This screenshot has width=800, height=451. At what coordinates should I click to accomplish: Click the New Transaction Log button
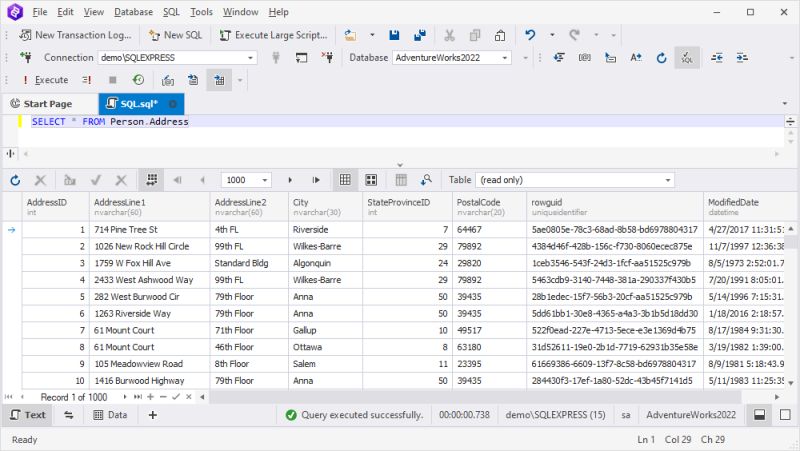[75, 35]
